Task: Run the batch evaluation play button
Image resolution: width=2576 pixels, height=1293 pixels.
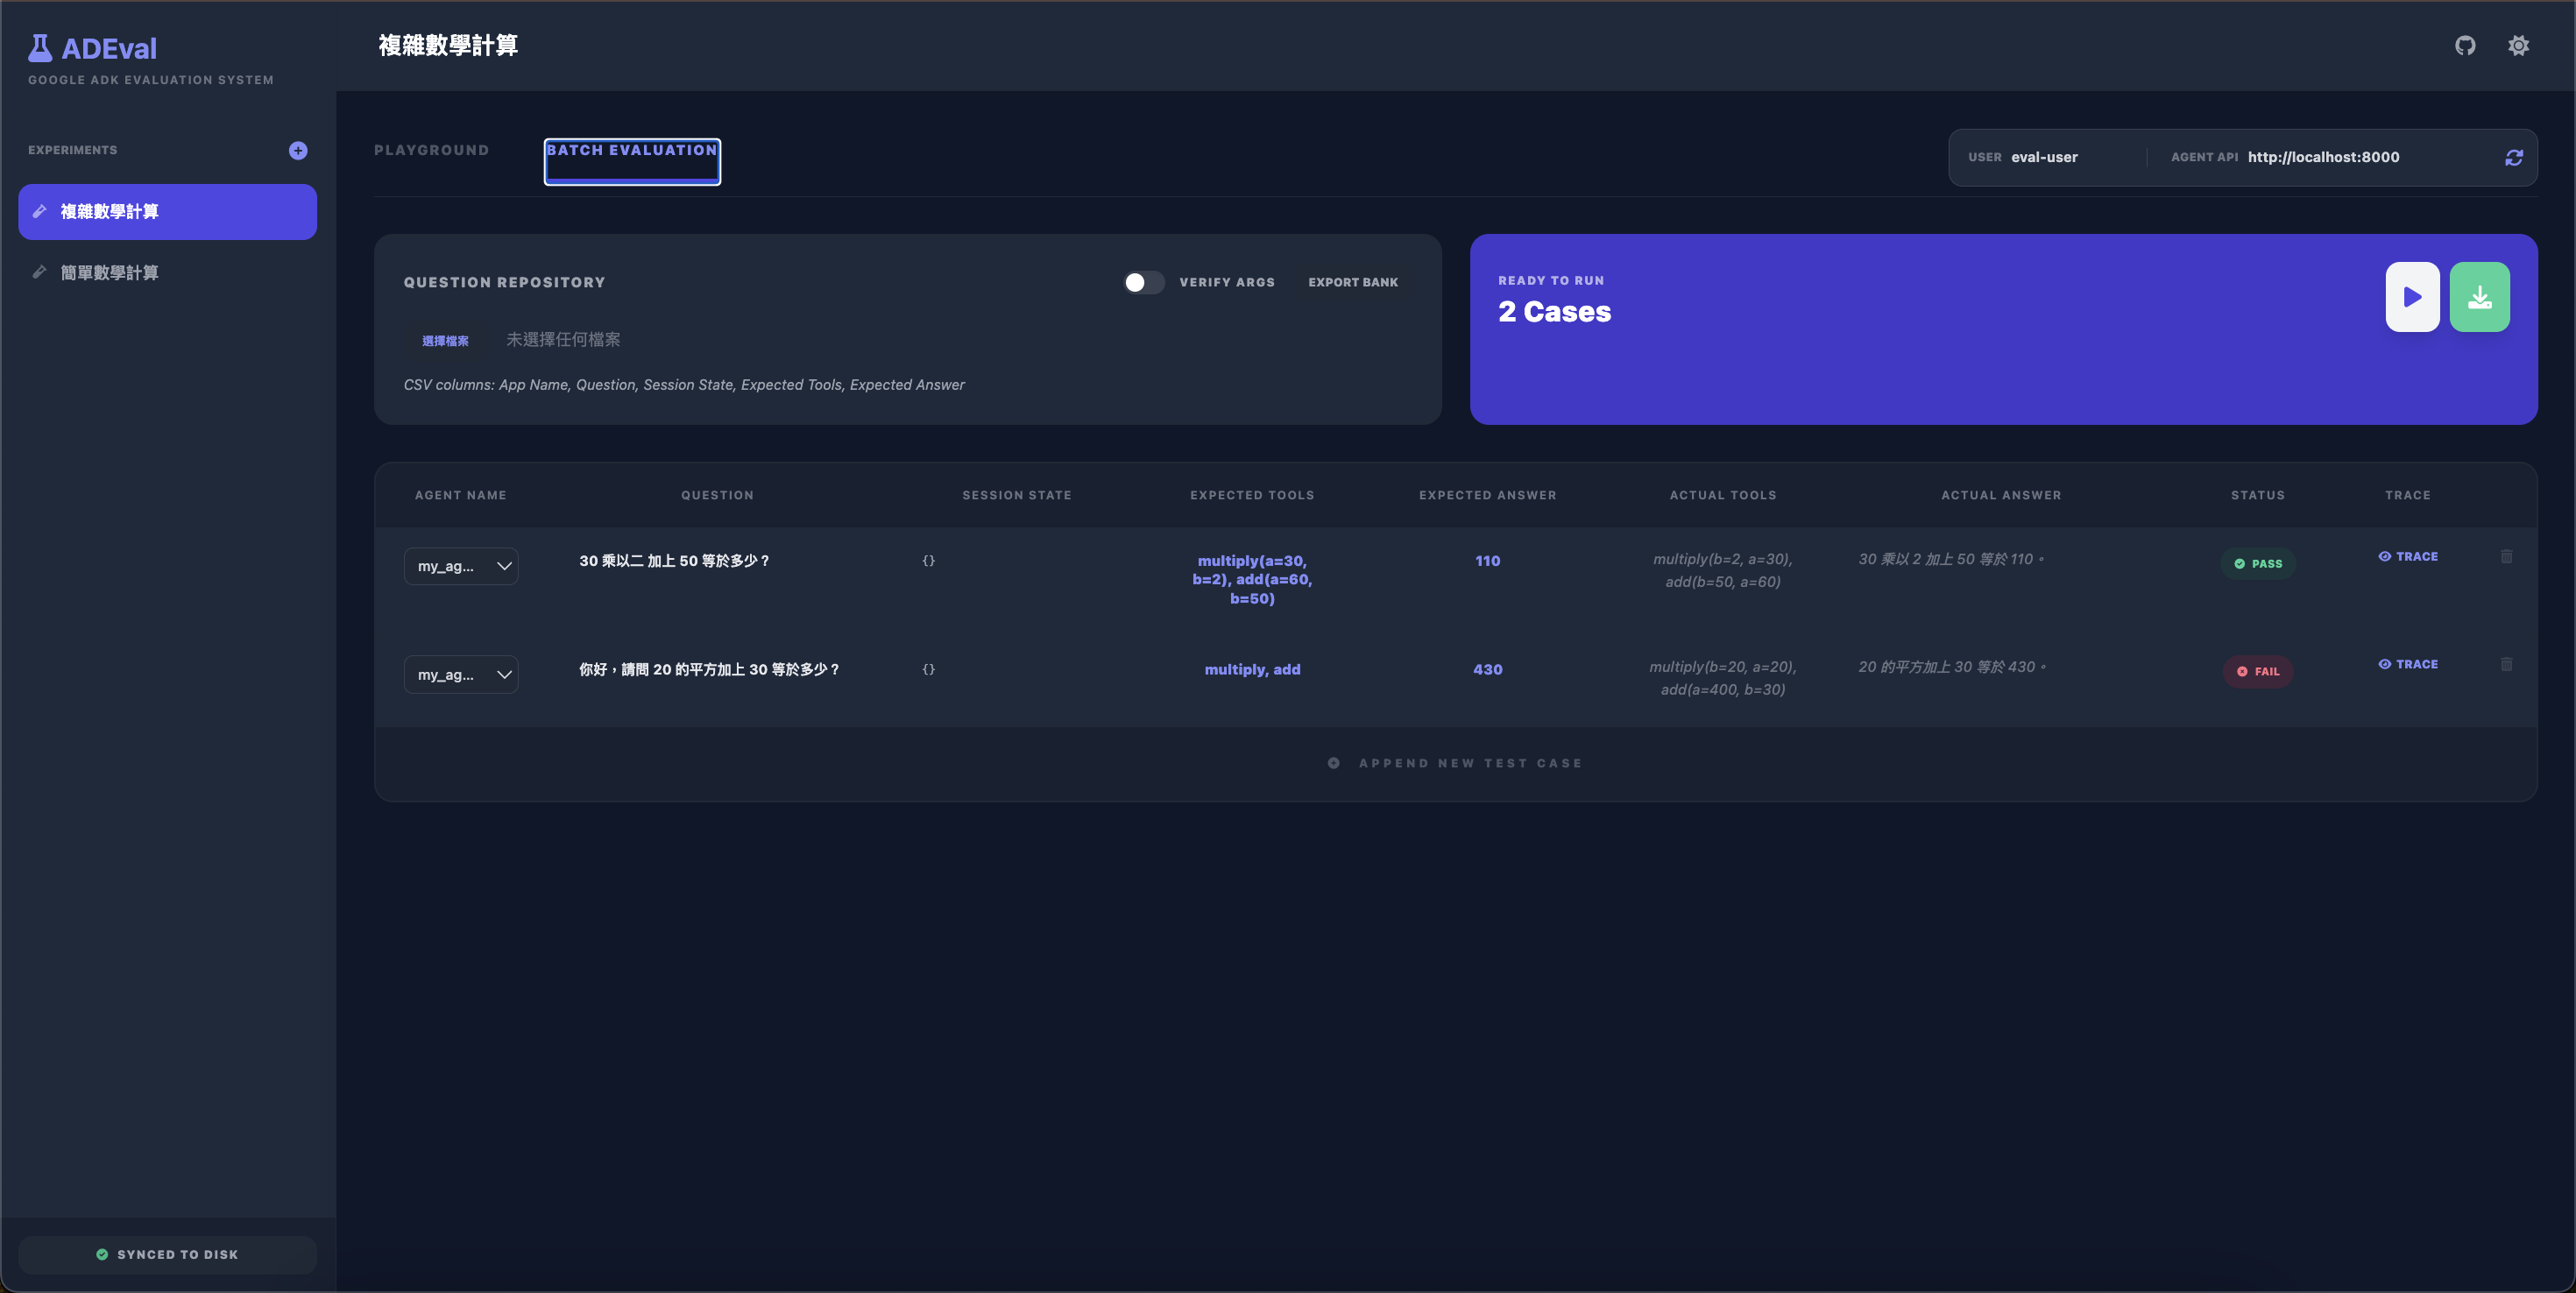Action: (2412, 297)
